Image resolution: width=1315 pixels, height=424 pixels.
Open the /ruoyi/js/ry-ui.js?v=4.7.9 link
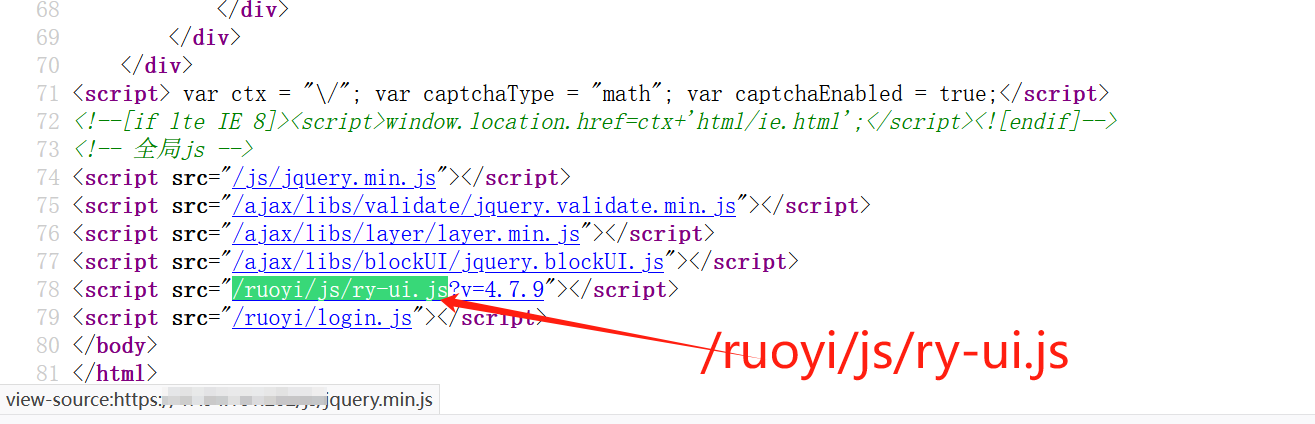point(389,290)
